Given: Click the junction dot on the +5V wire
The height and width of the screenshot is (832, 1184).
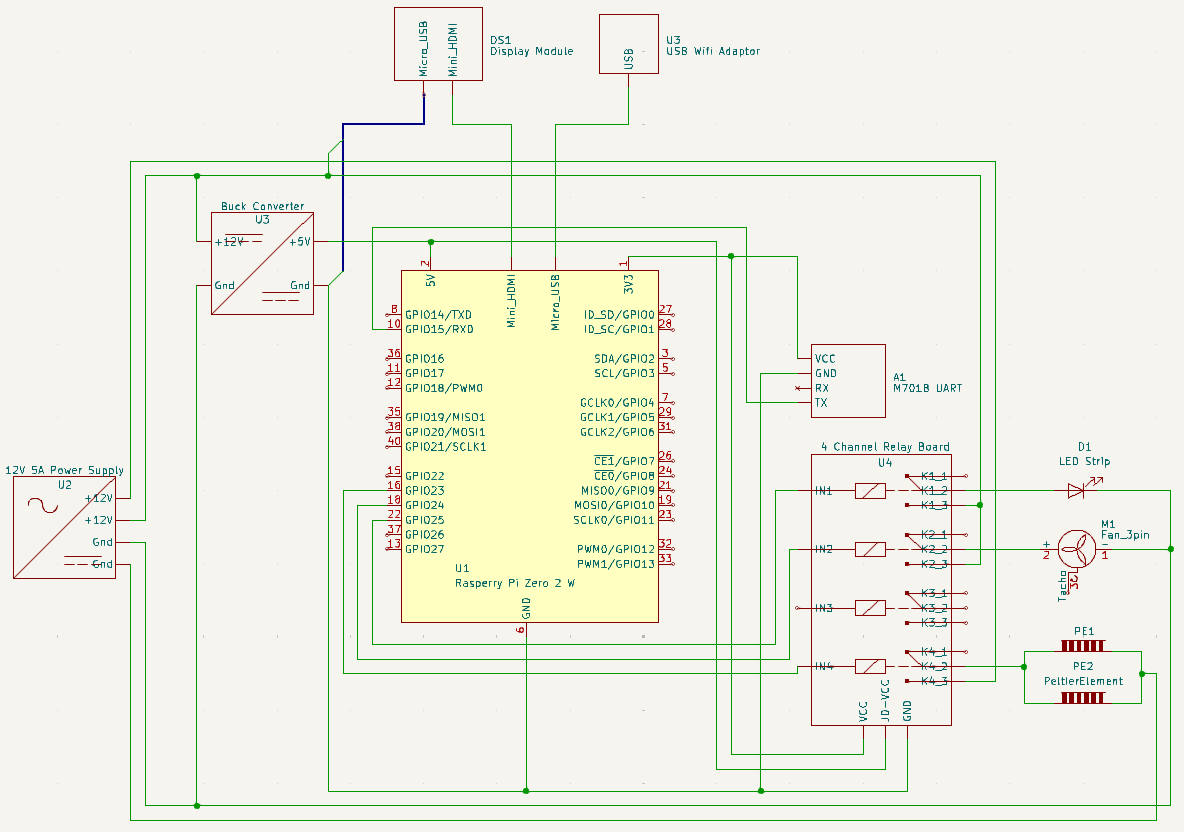Looking at the screenshot, I should coord(431,242).
